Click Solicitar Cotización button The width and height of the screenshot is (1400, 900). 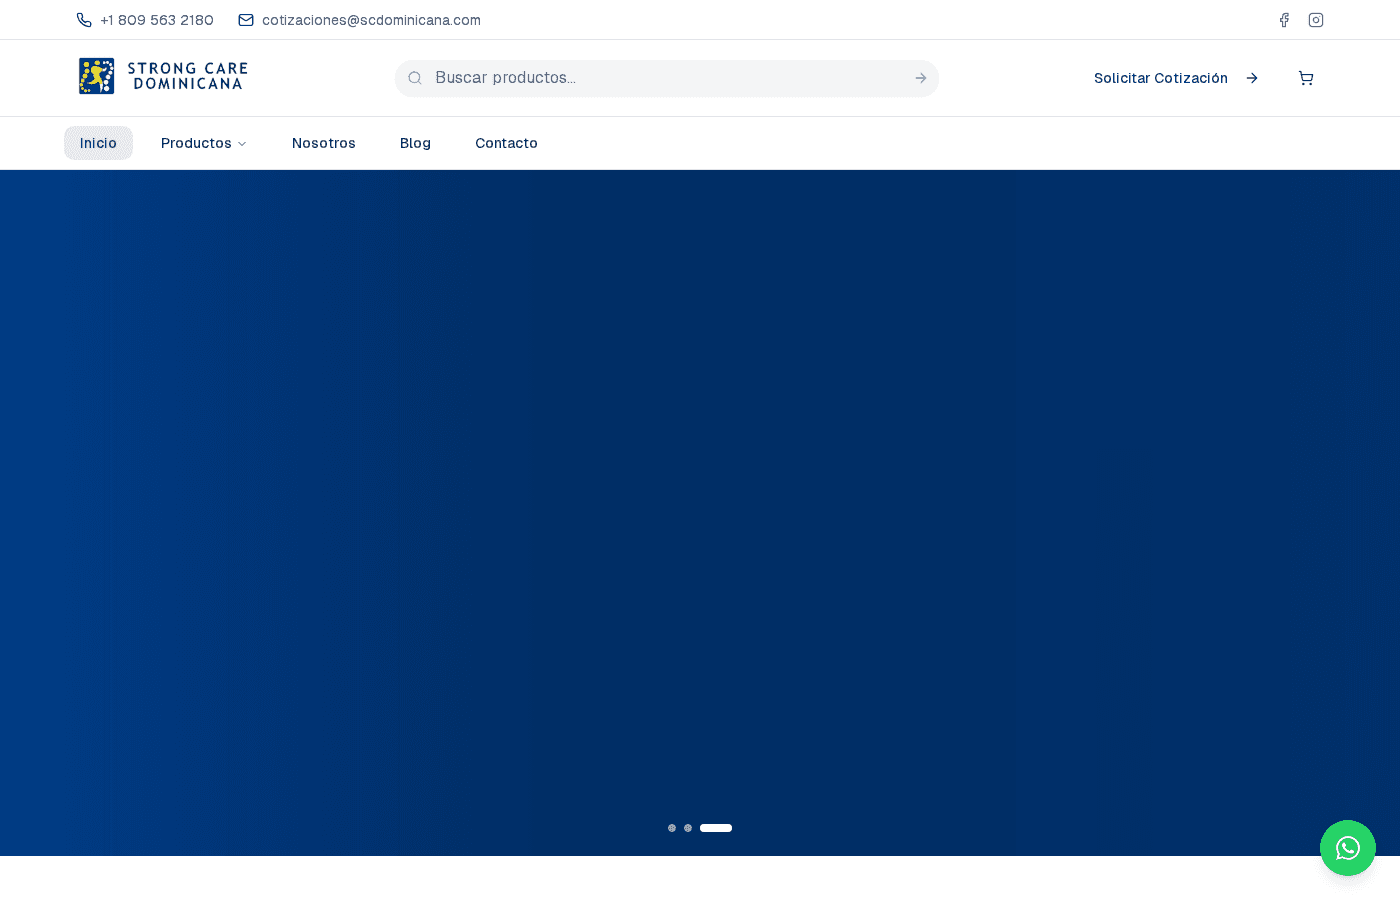click(x=1175, y=78)
